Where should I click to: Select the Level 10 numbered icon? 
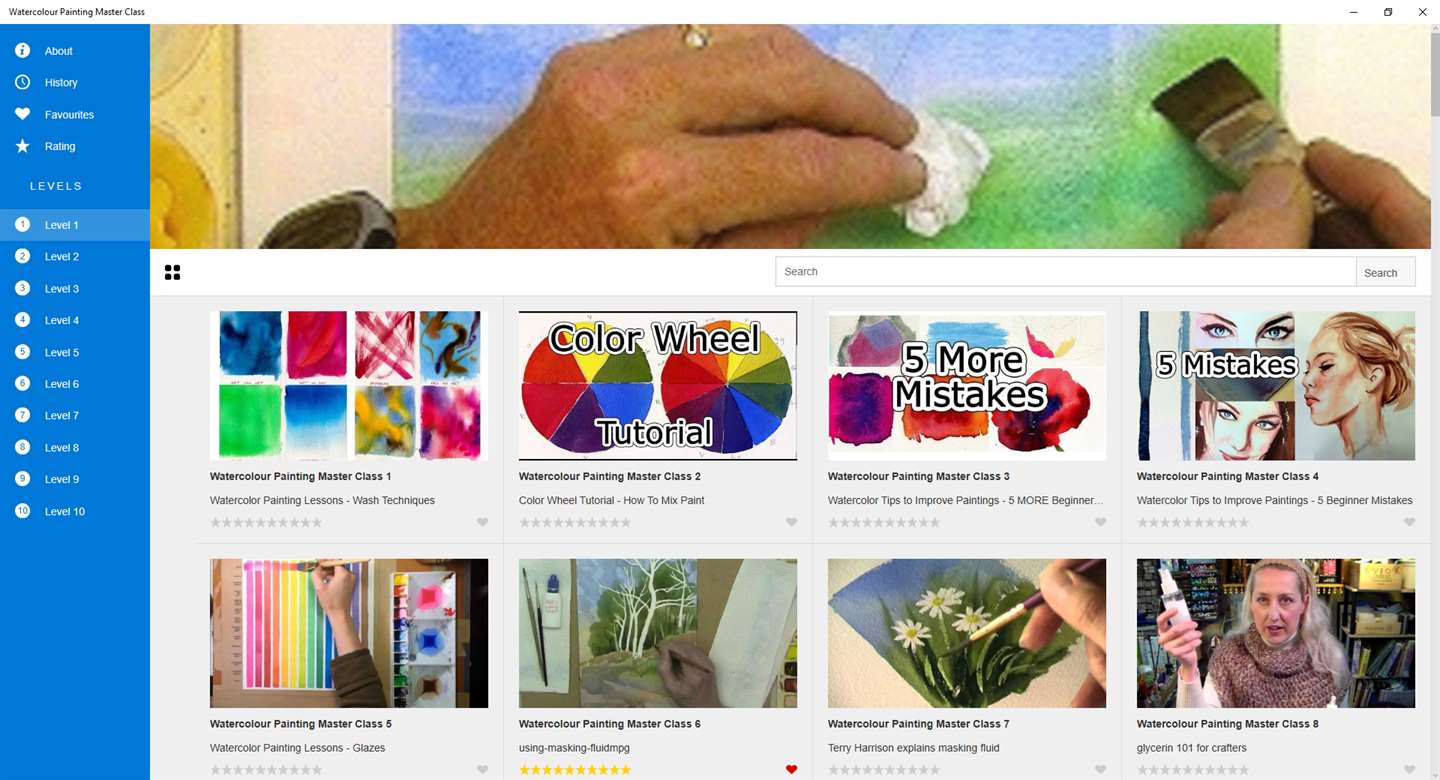[x=22, y=511]
